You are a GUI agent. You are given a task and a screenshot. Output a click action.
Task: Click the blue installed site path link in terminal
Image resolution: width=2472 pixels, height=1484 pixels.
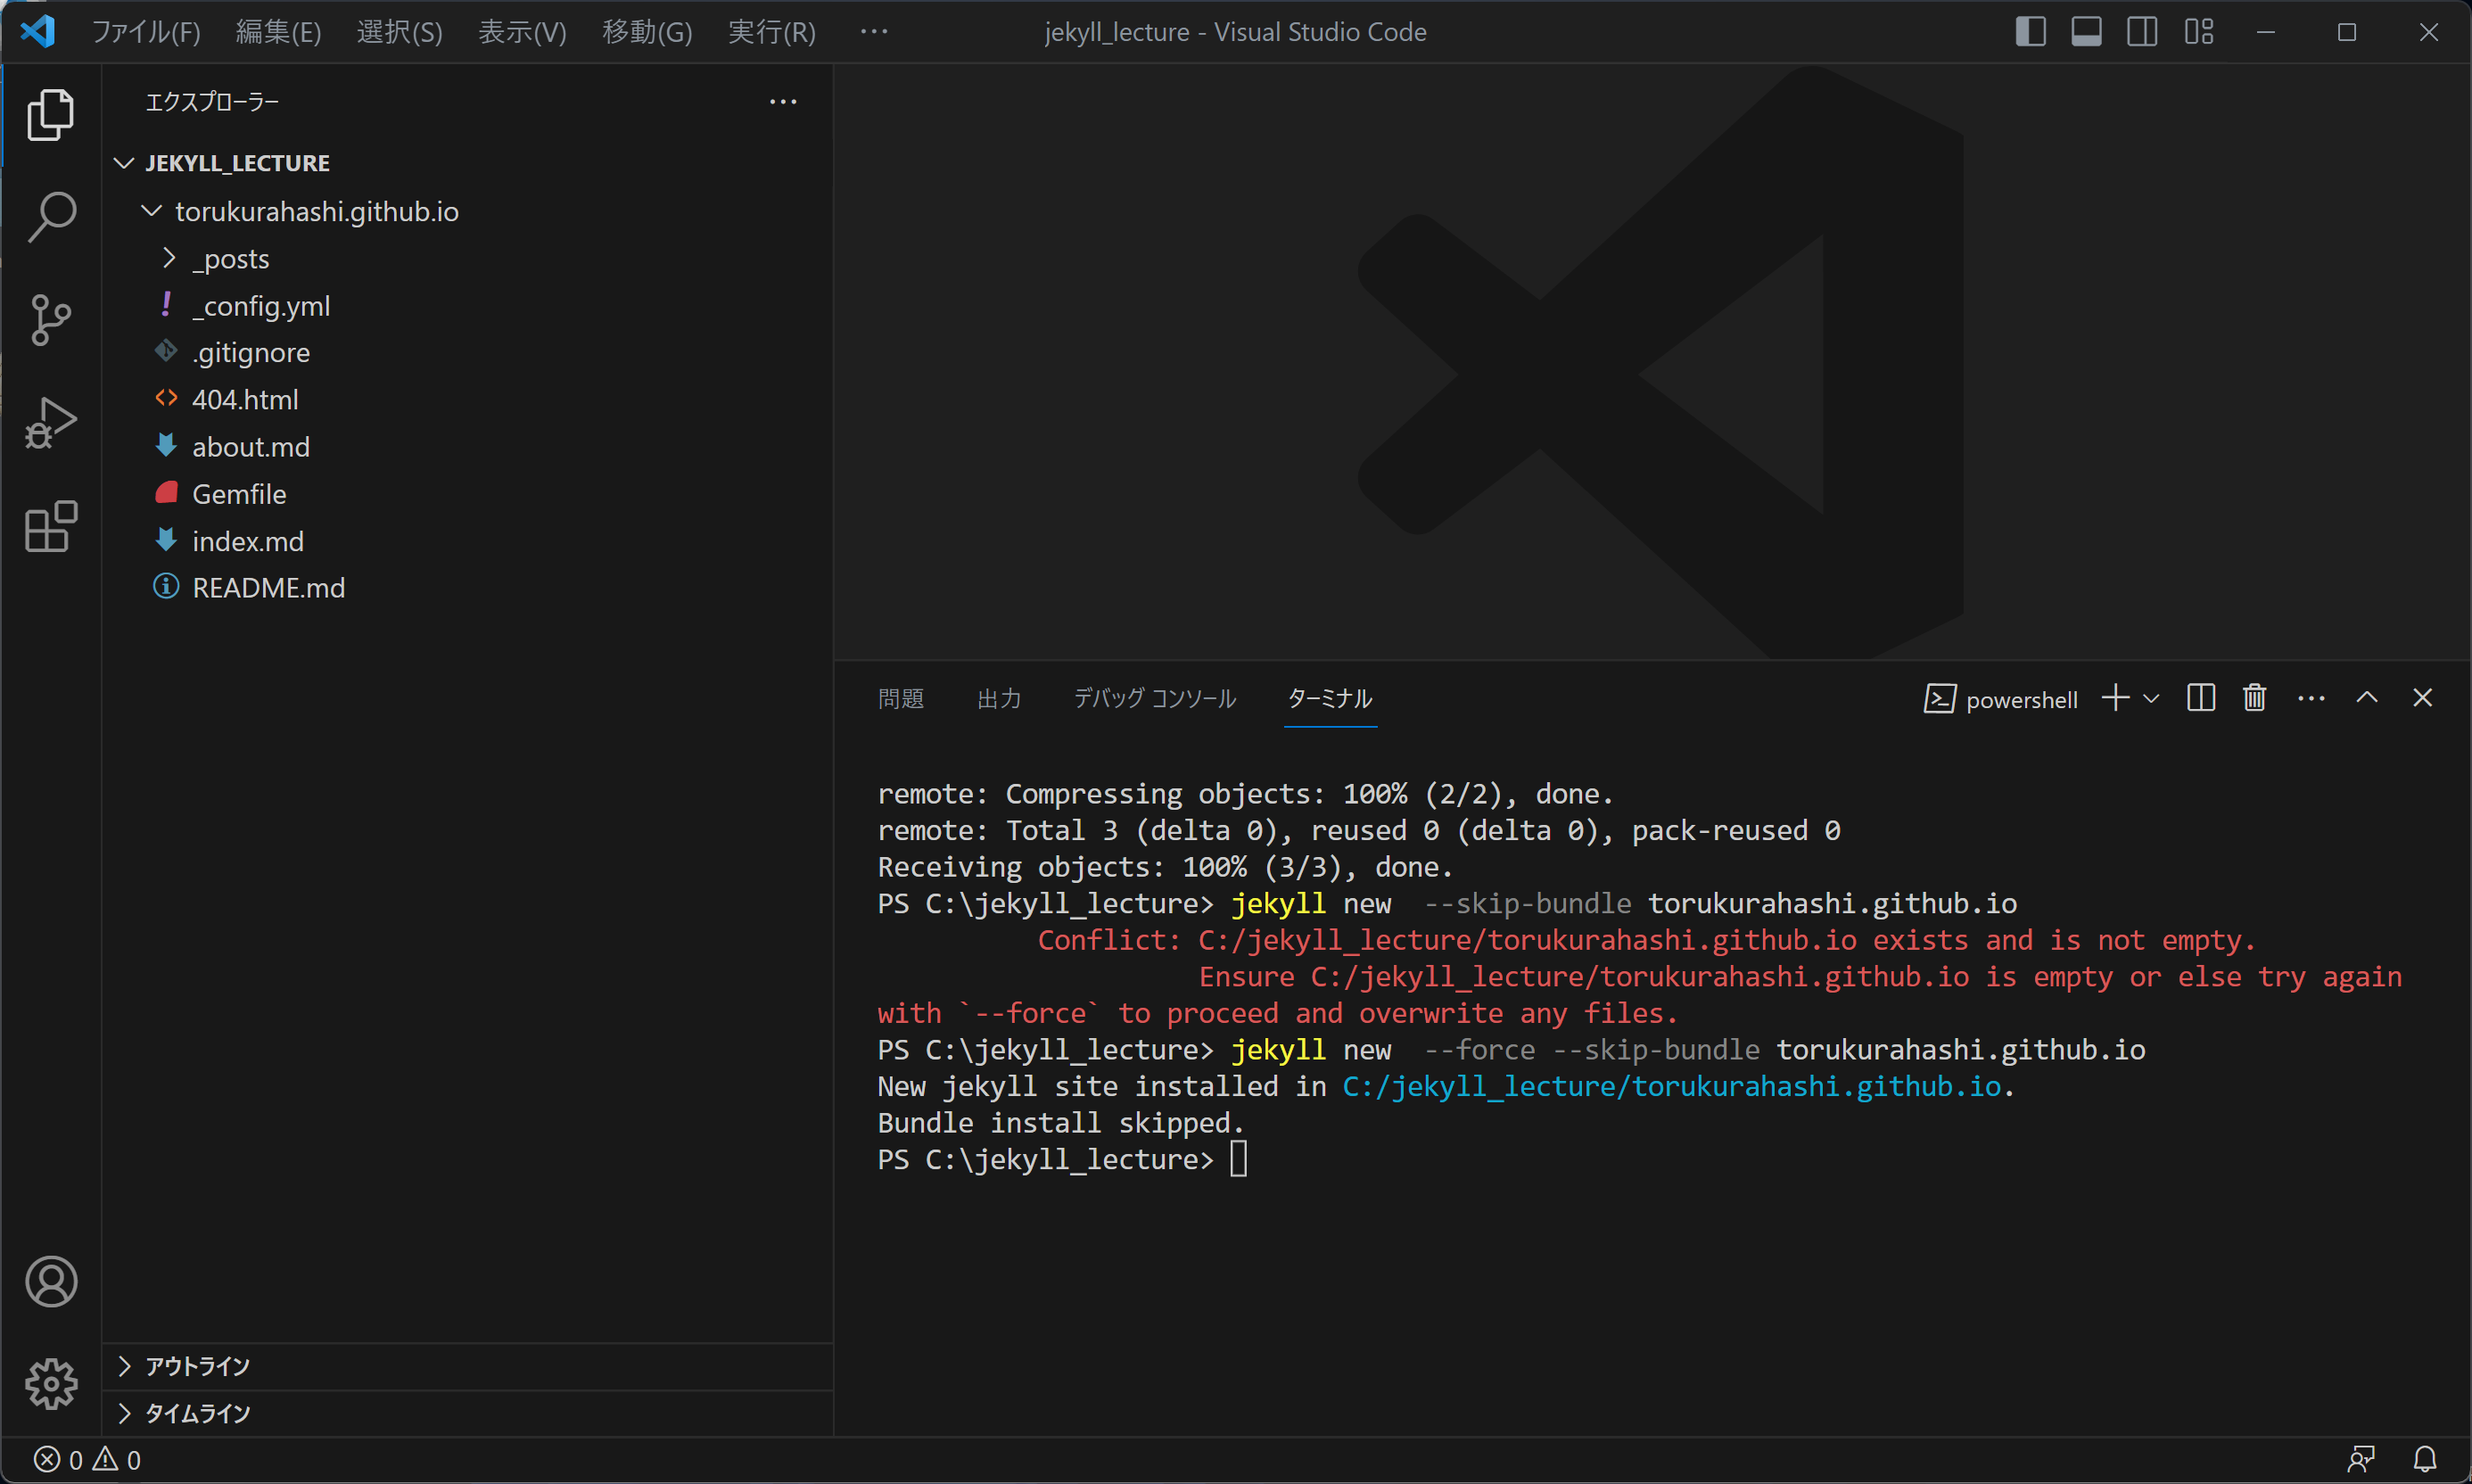tap(1671, 1087)
